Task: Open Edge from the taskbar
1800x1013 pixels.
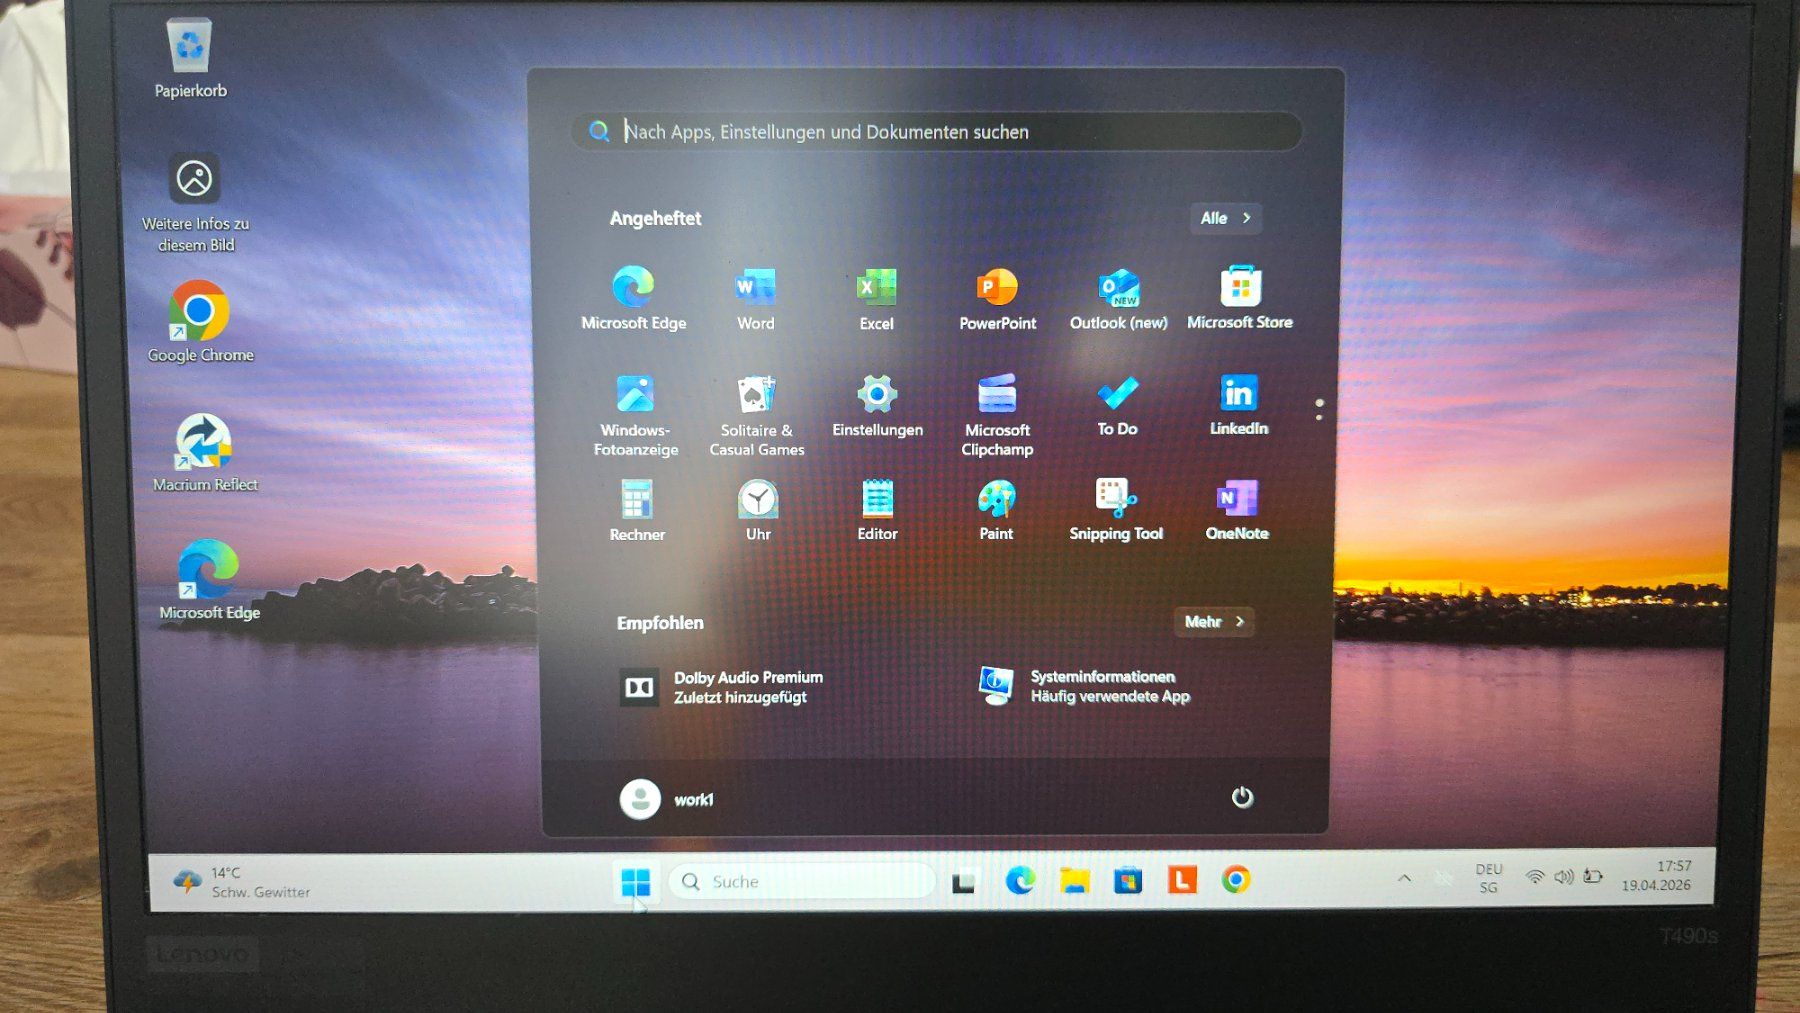Action: tap(1020, 880)
